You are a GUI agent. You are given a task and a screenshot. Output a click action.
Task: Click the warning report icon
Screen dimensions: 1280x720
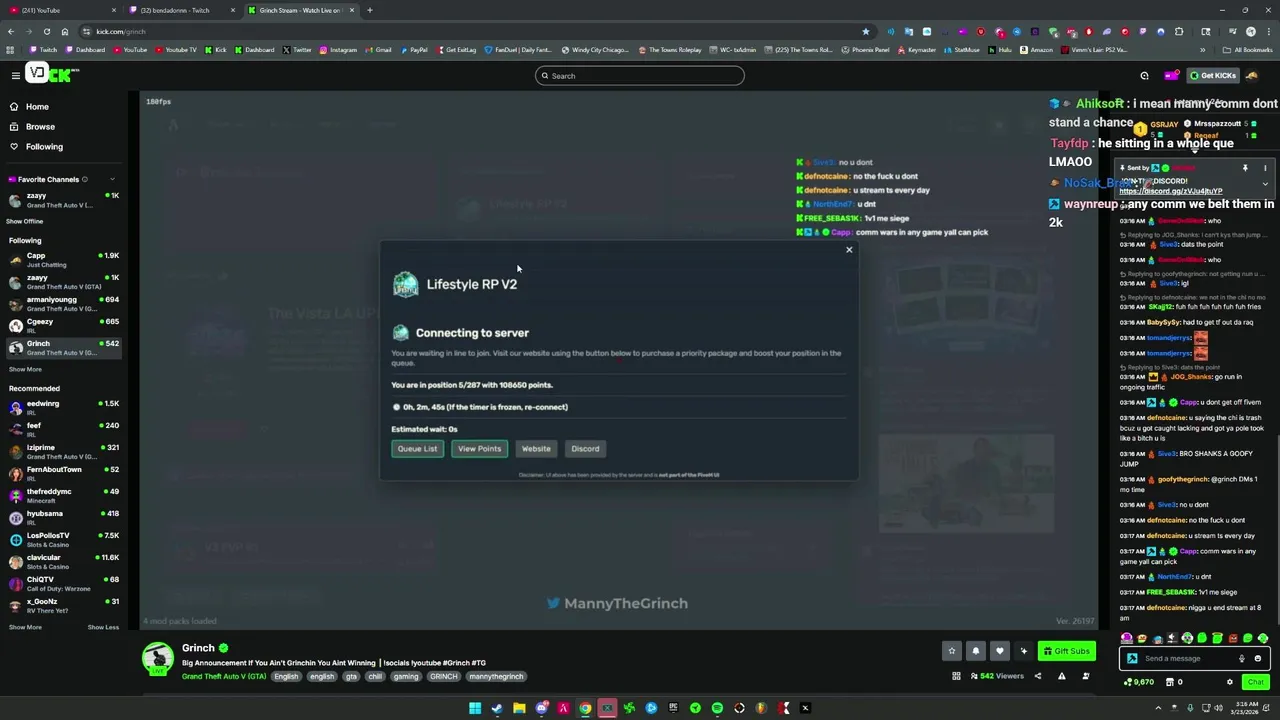click(1061, 676)
